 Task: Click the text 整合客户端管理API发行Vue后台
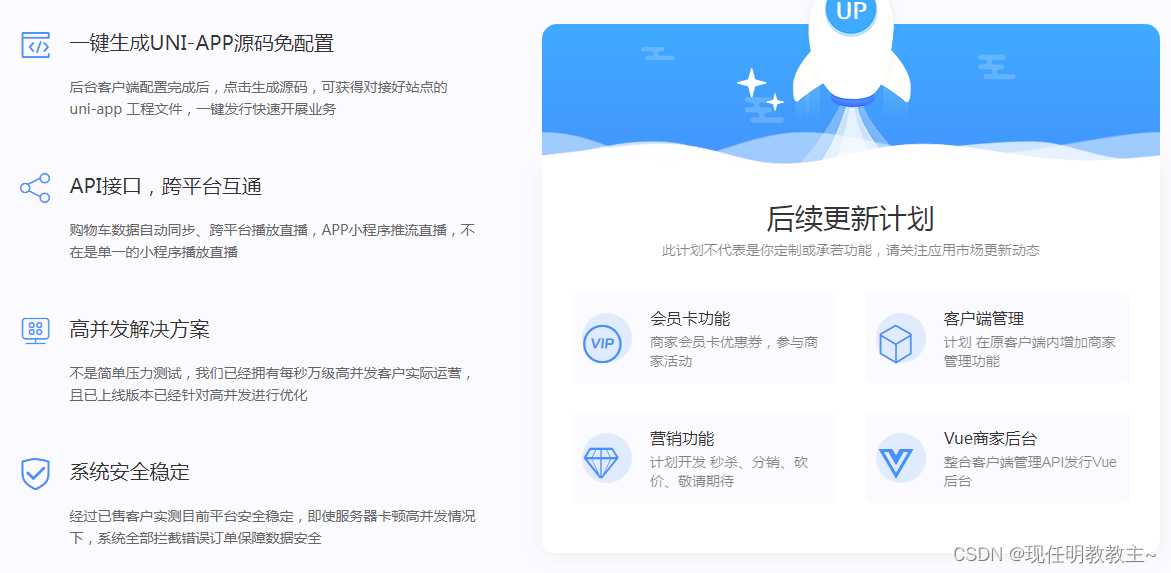coord(1031,471)
